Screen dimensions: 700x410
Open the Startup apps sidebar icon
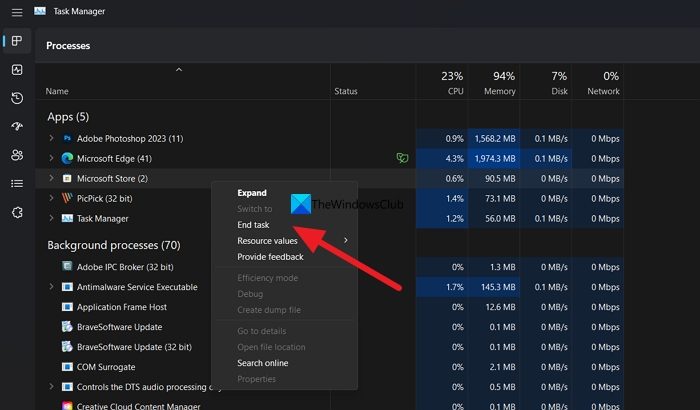(x=17, y=127)
